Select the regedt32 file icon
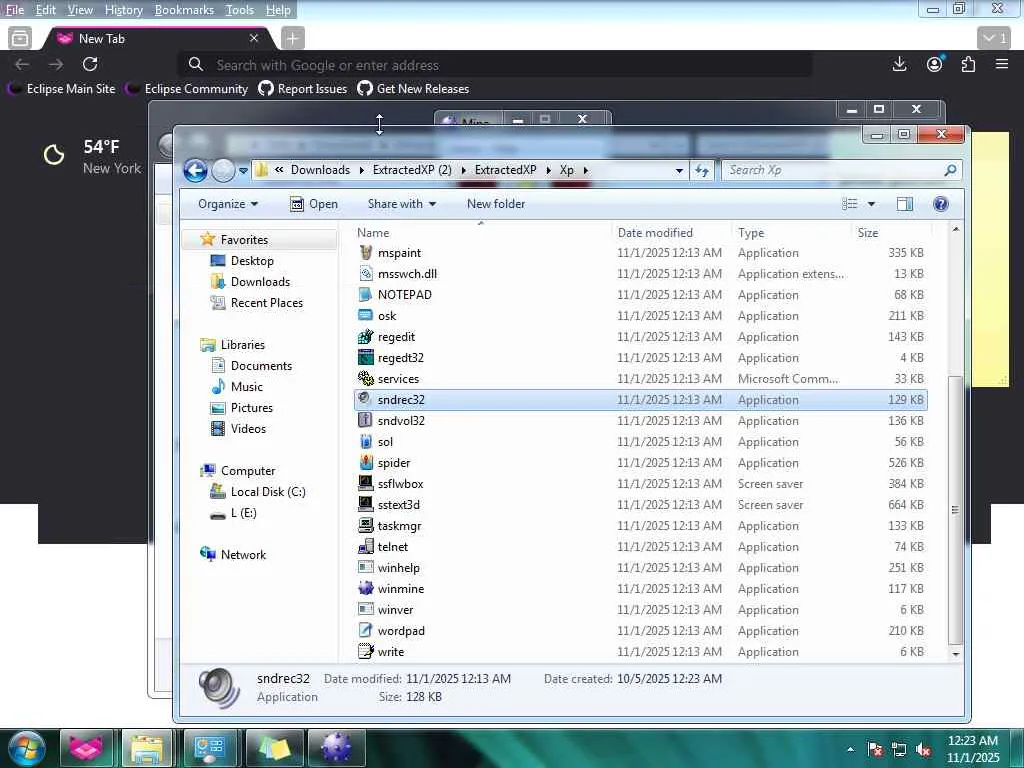The width and height of the screenshot is (1024, 768). point(366,357)
